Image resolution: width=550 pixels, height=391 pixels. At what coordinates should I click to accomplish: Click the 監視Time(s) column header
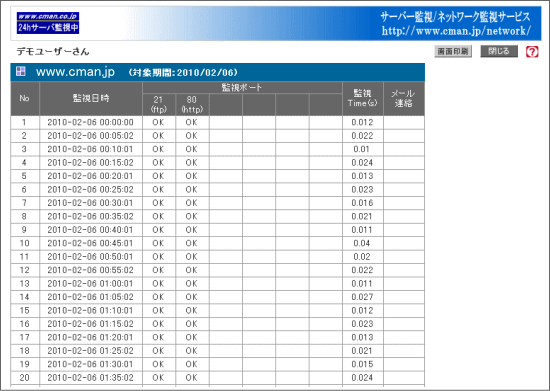pyautogui.click(x=362, y=99)
